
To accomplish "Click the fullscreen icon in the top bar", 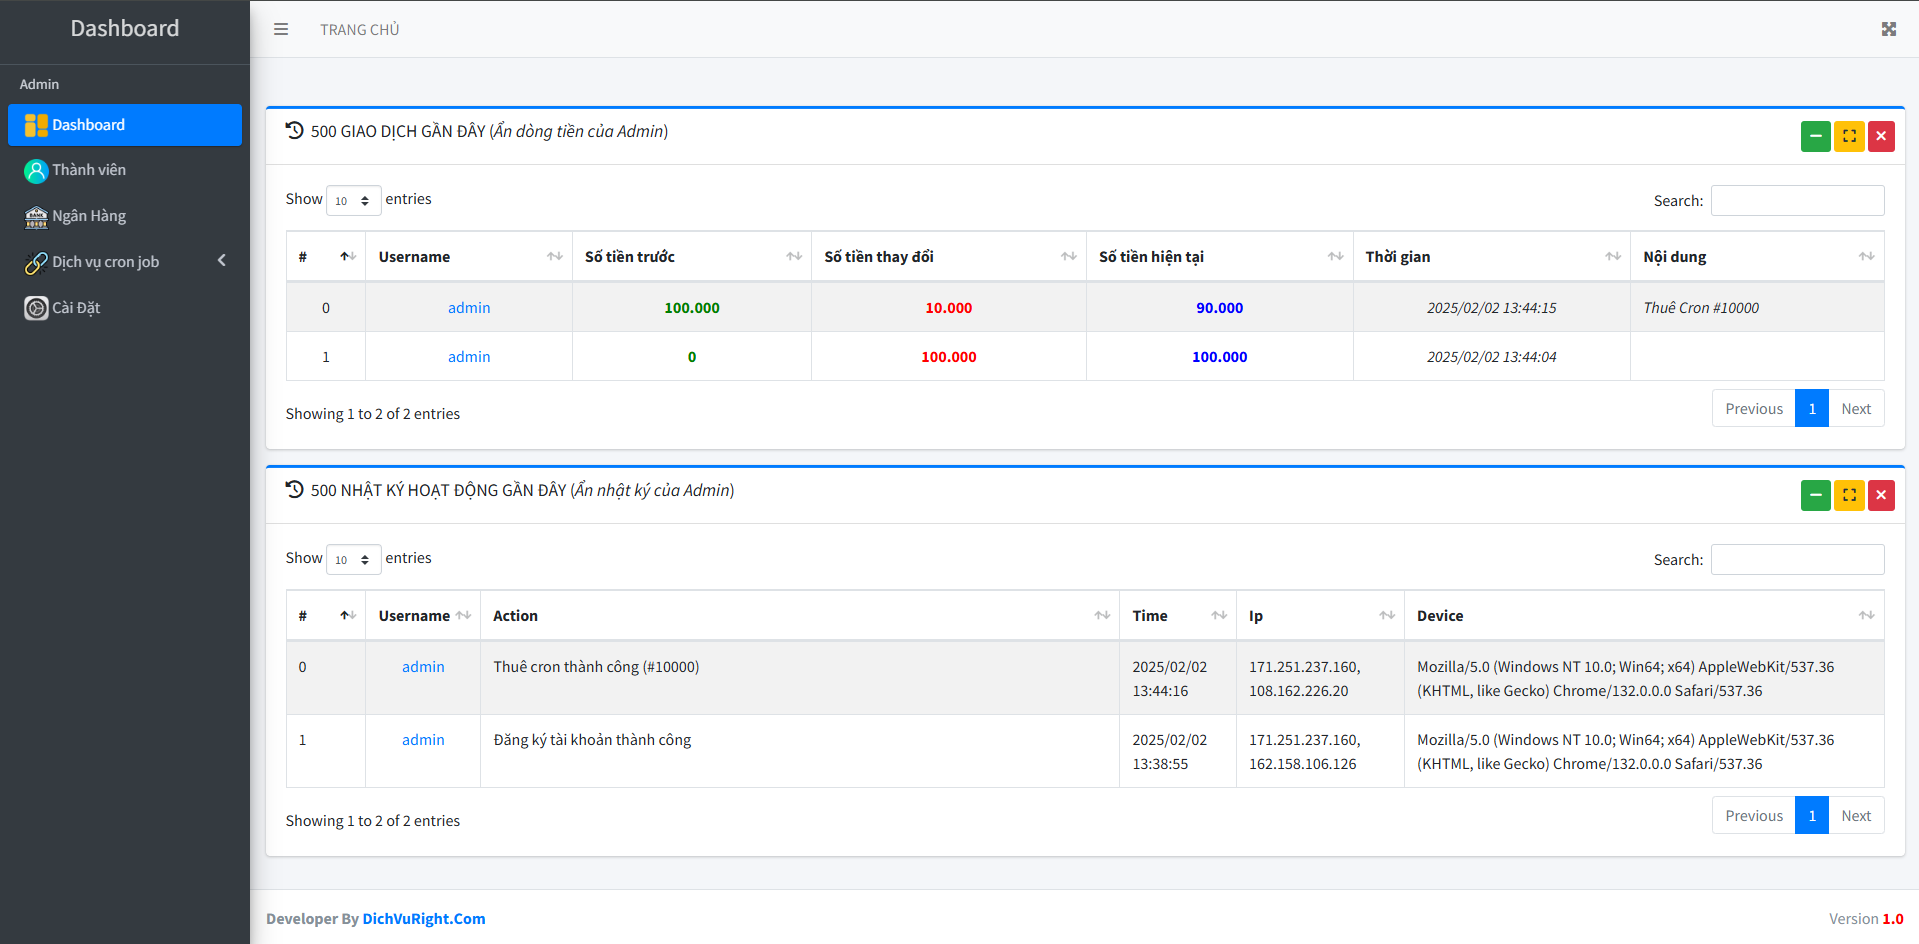I will [1888, 30].
